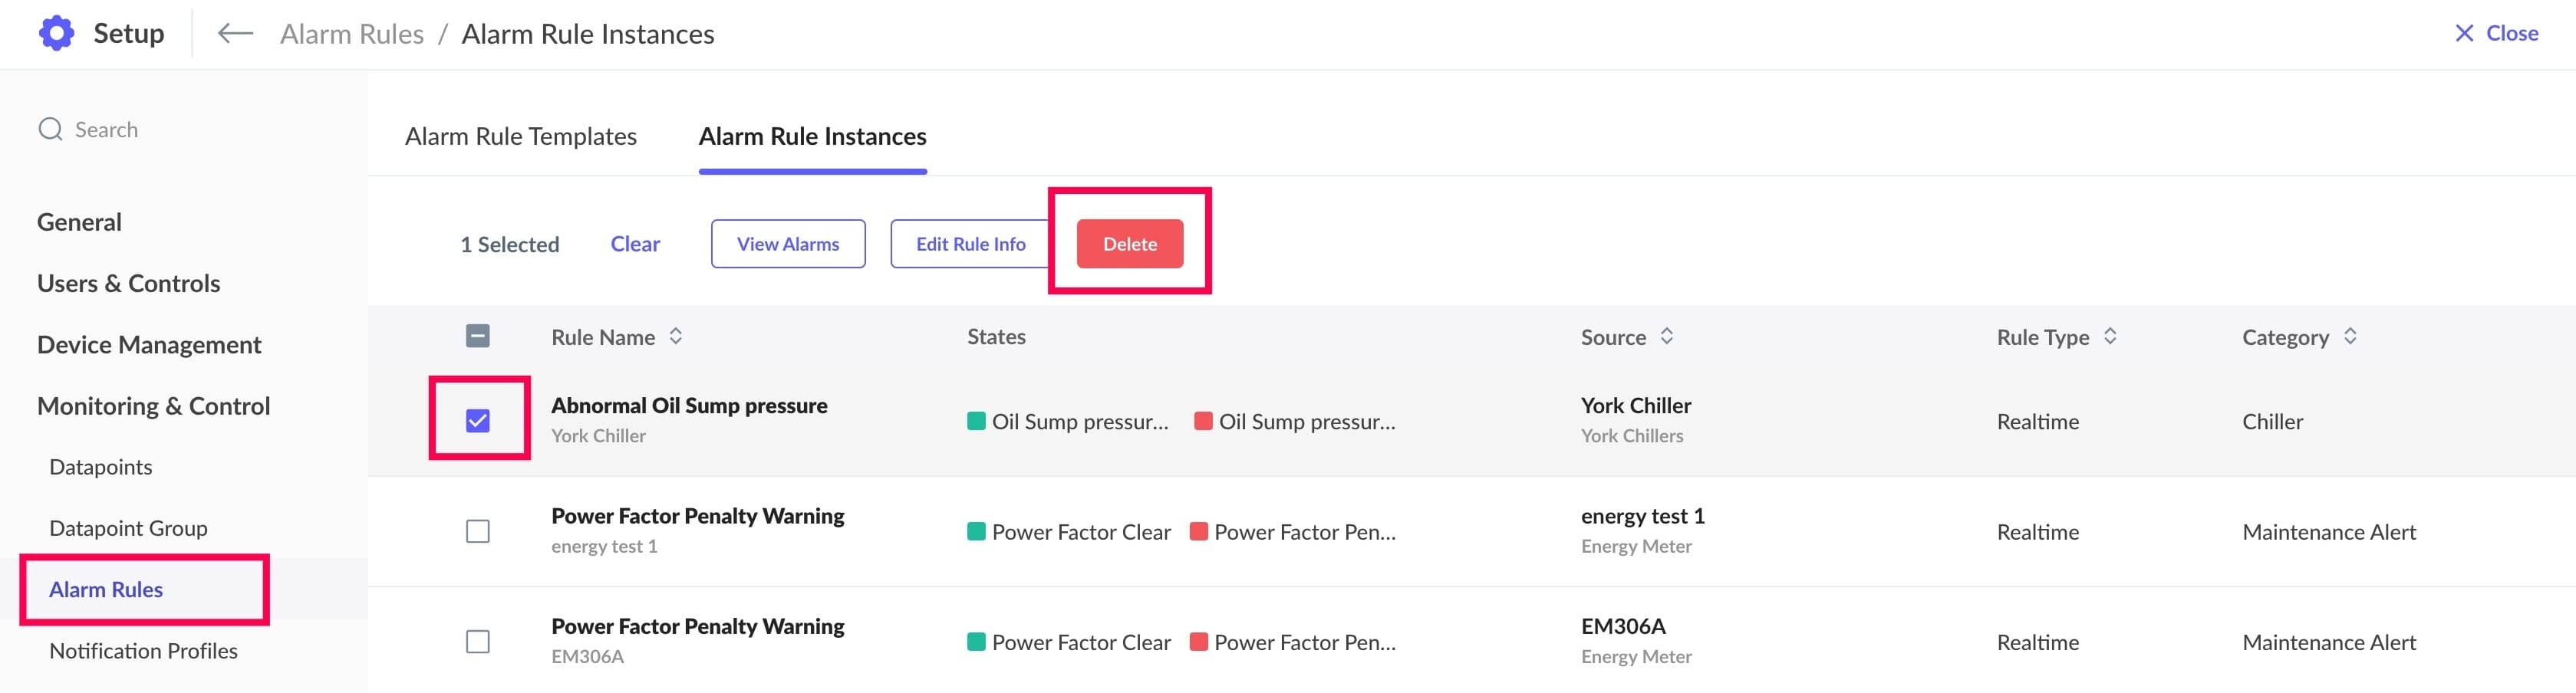2576x693 pixels.
Task: Uncheck Abnormal Oil Sump pressure checkbox
Action: [x=478, y=421]
